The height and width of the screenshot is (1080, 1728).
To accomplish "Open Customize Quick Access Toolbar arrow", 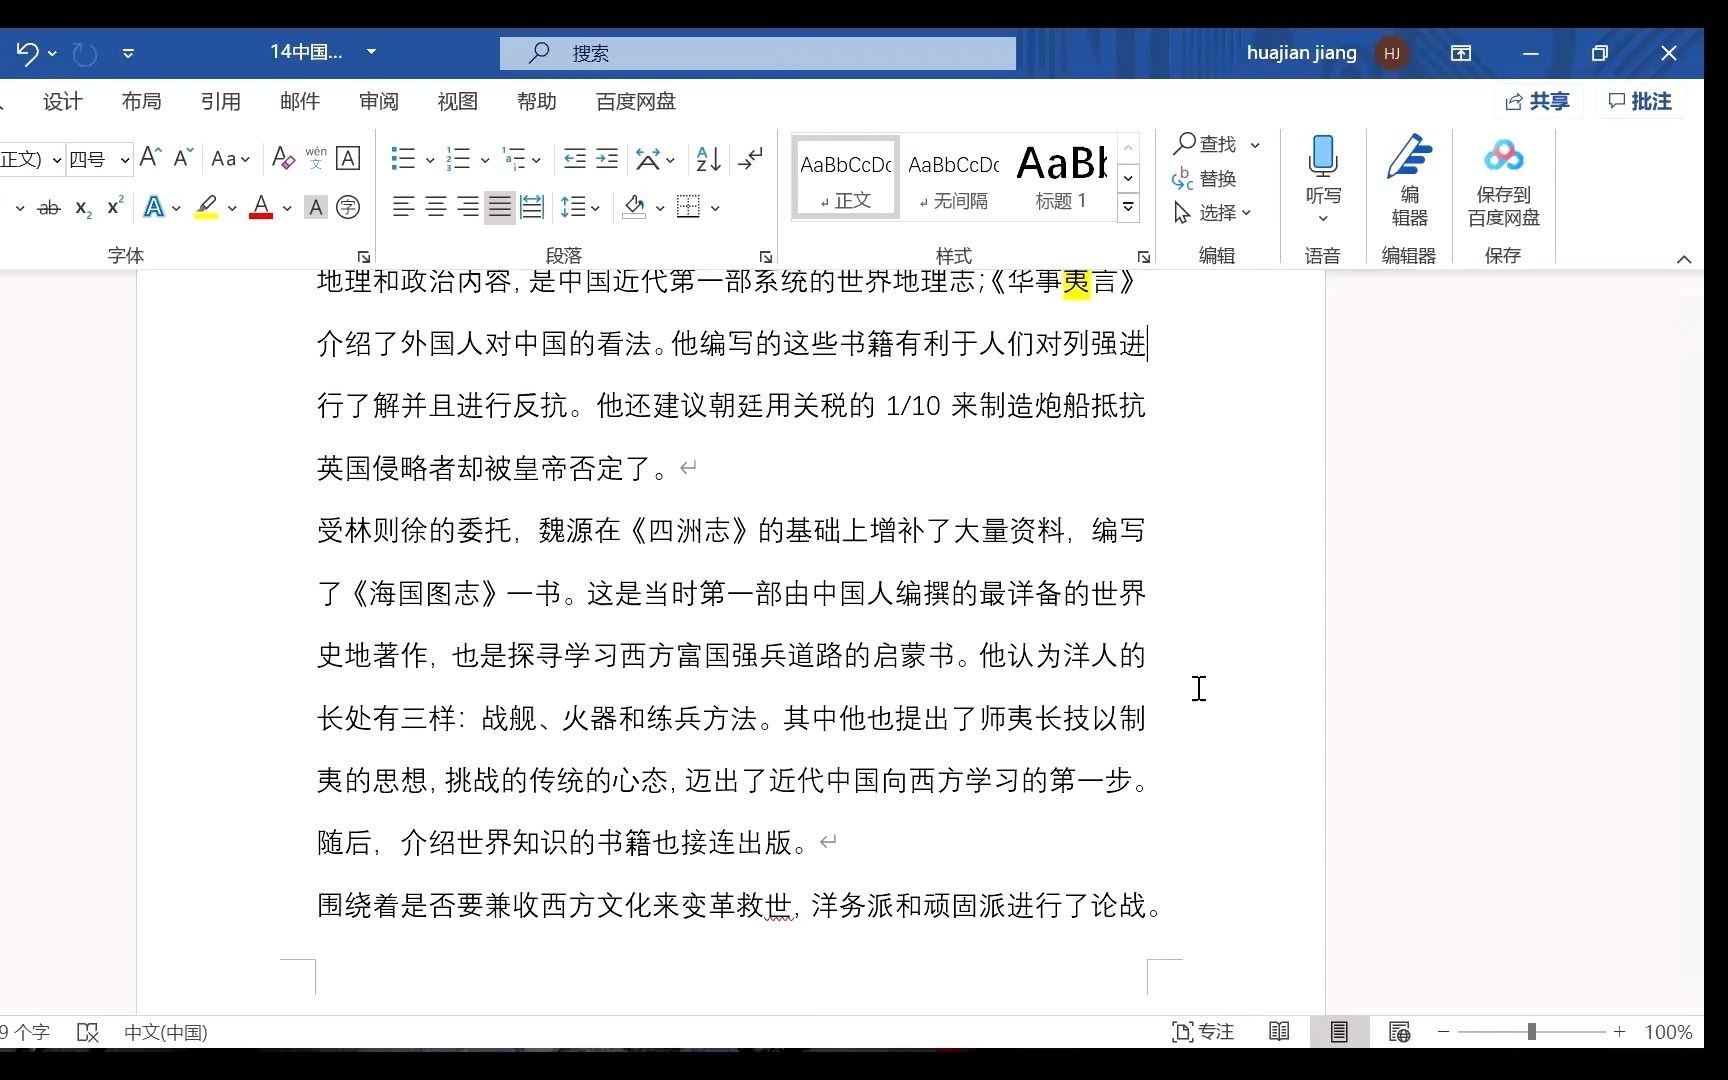I will coord(128,53).
